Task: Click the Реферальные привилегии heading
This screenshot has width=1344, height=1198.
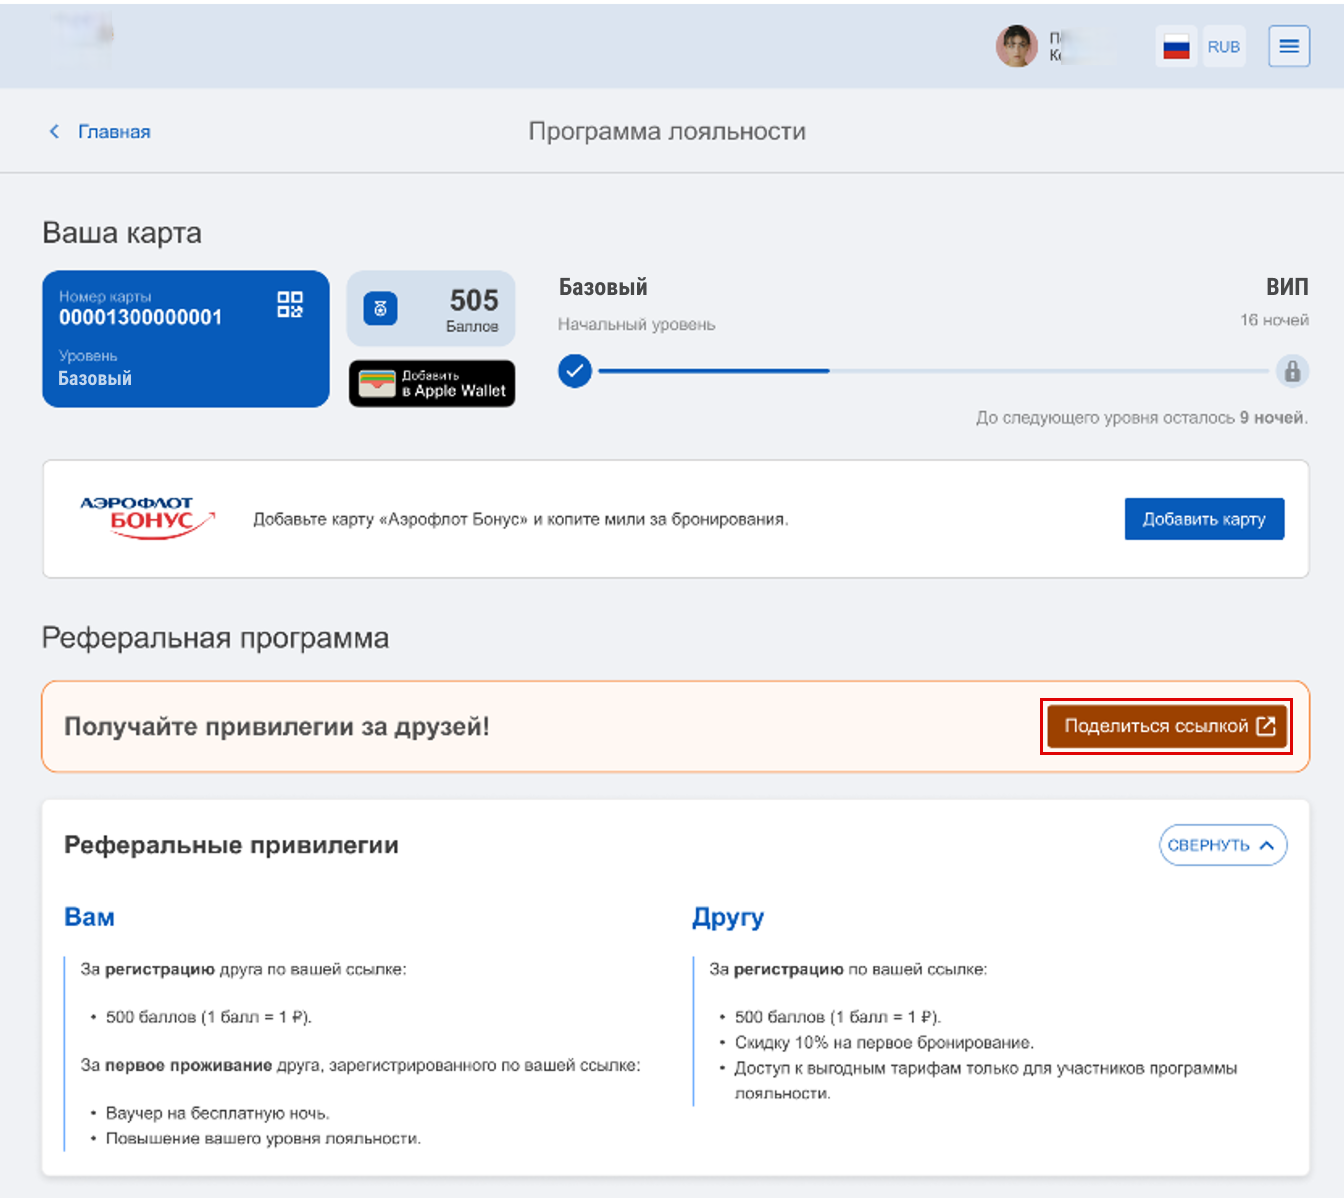Action: (231, 845)
